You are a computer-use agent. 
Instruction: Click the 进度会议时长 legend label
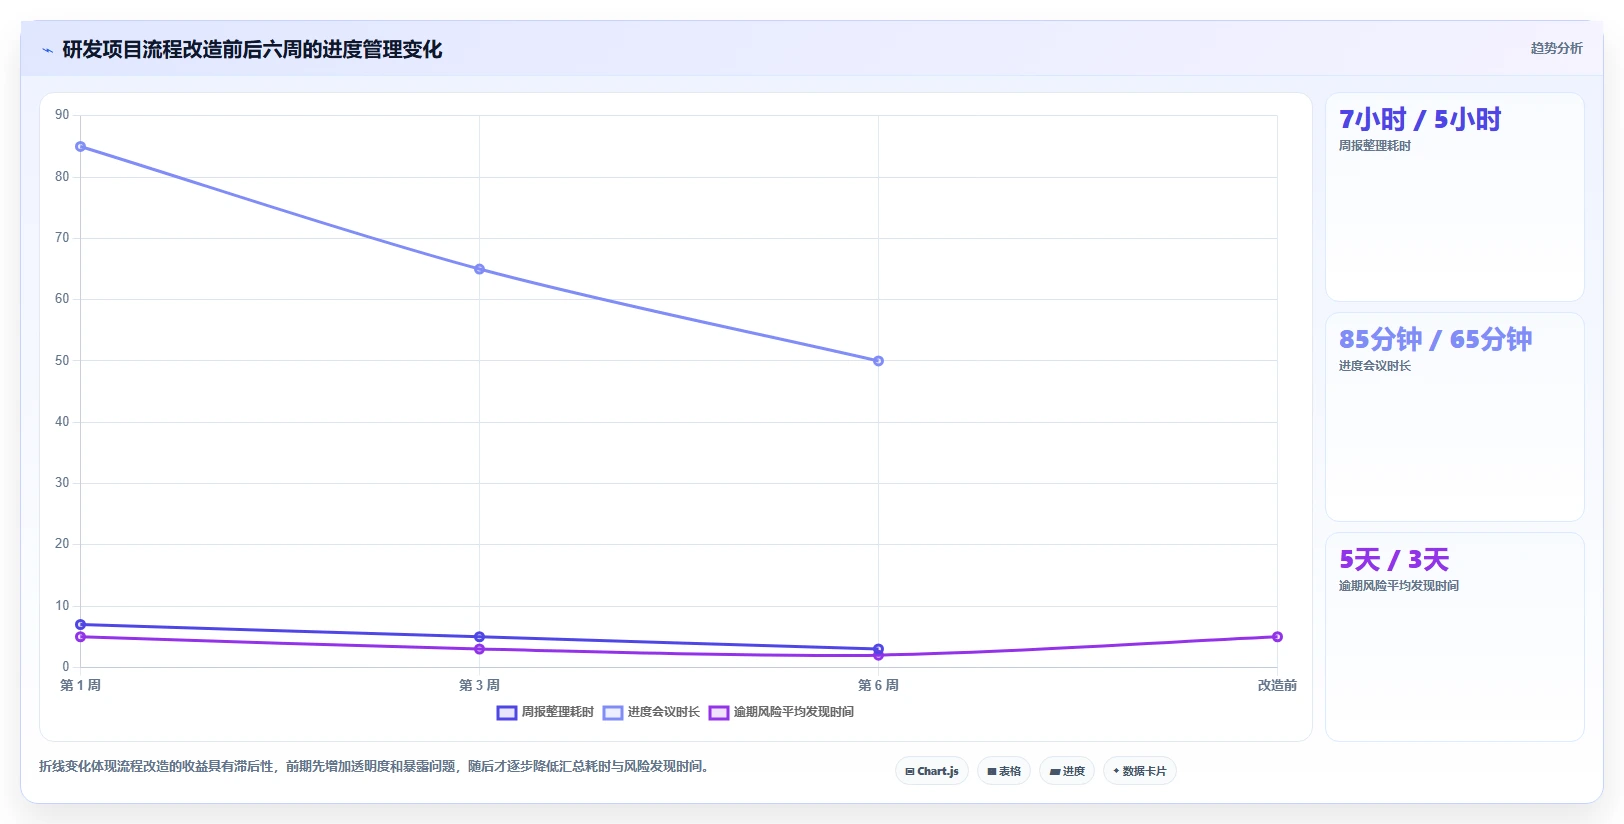tap(664, 712)
